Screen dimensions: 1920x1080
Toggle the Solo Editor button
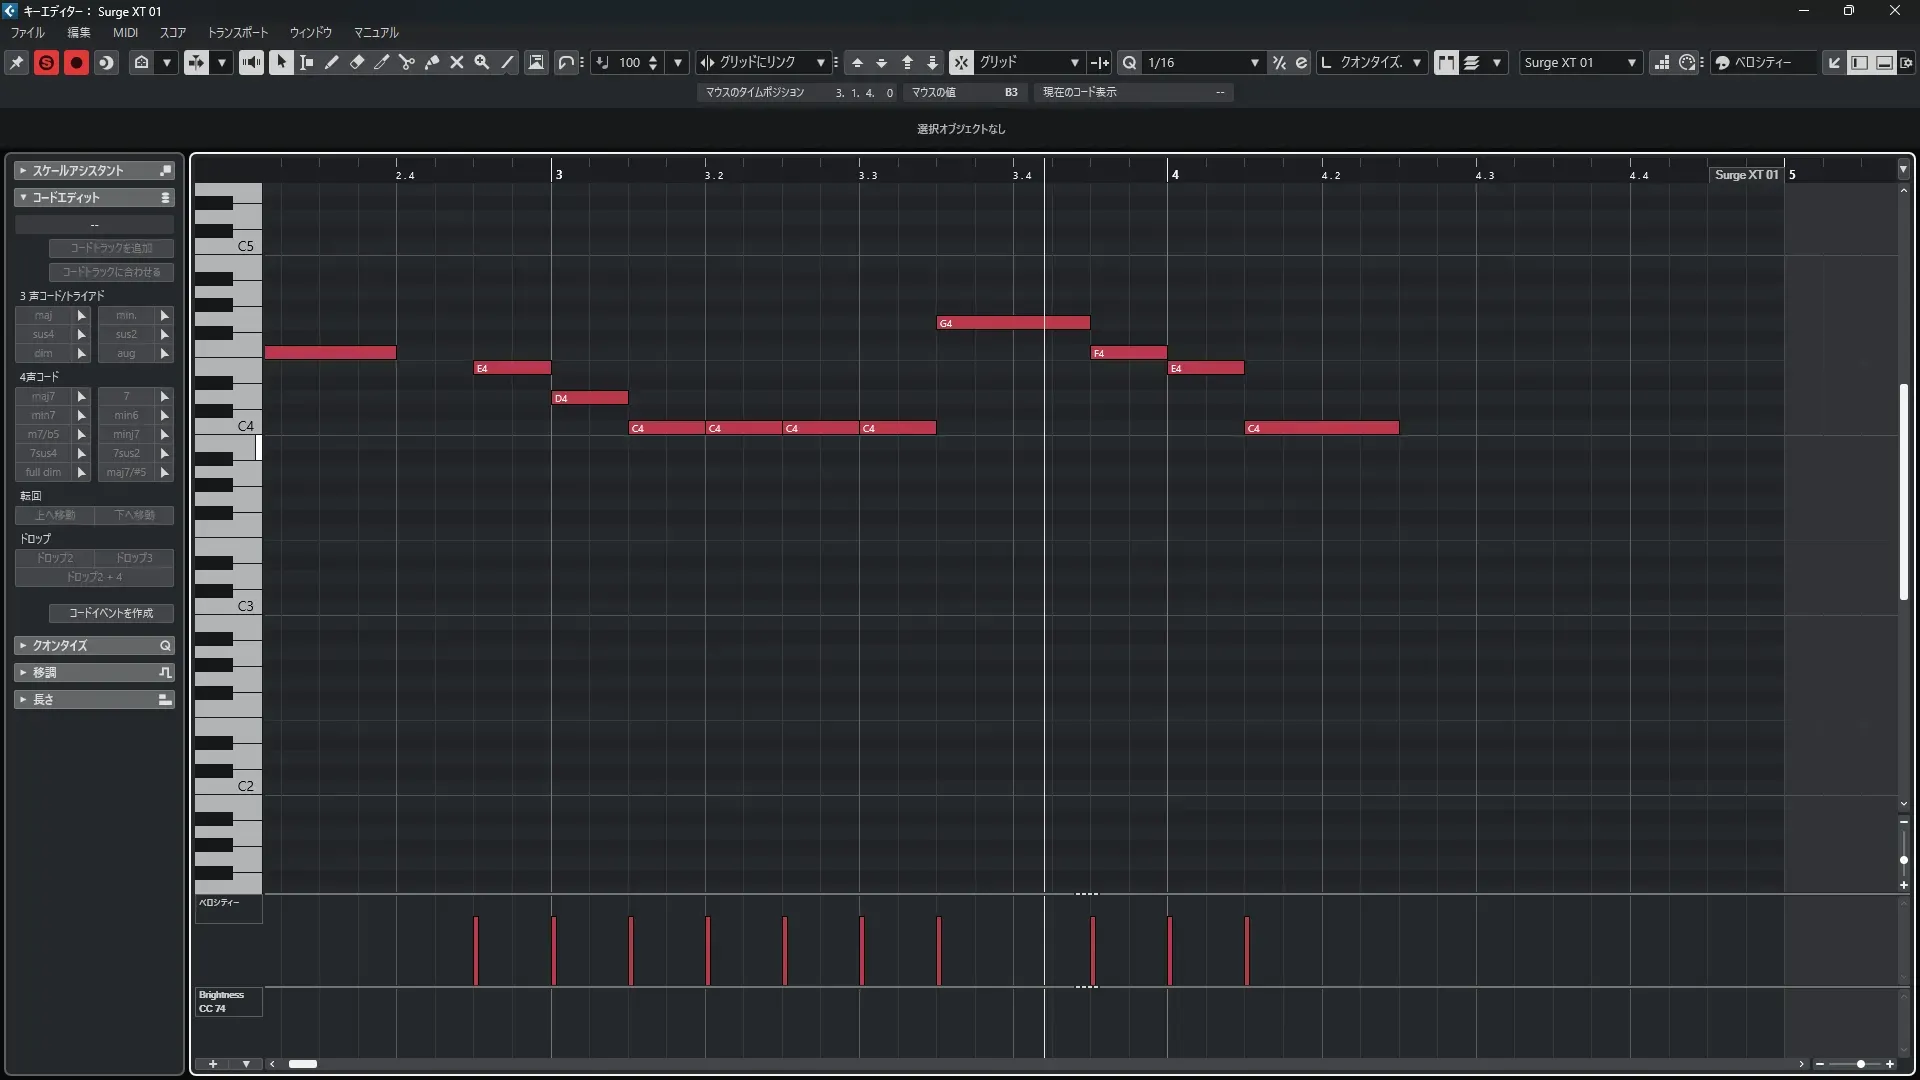click(46, 62)
